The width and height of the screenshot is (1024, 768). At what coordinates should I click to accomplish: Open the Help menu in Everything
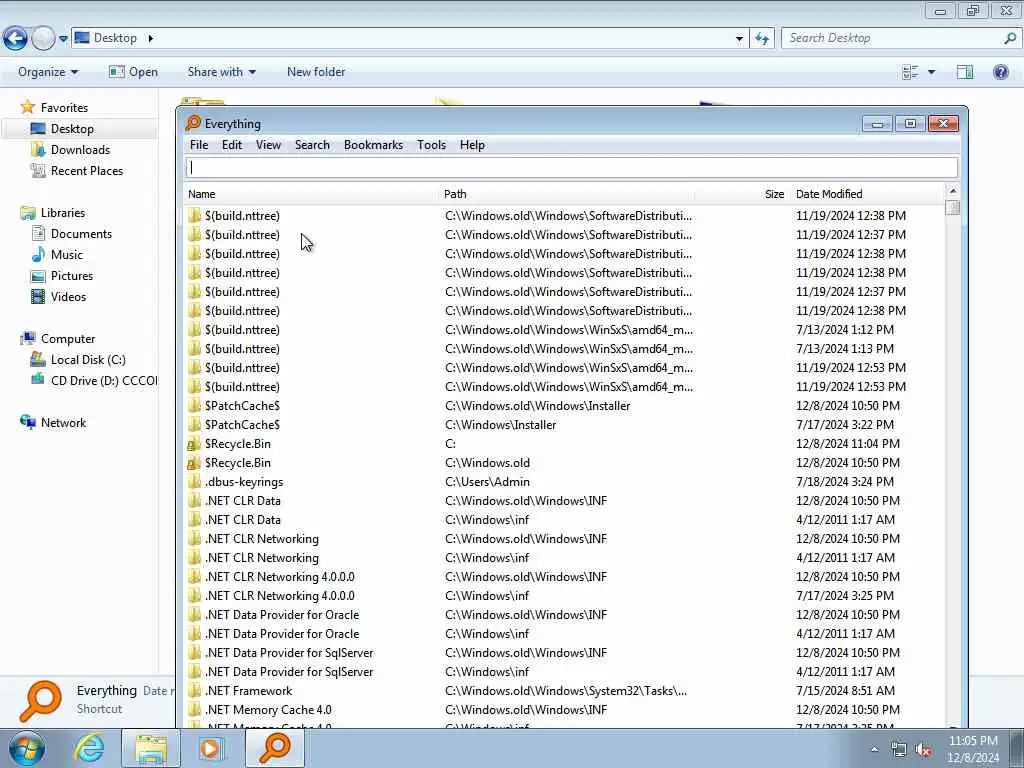472,145
